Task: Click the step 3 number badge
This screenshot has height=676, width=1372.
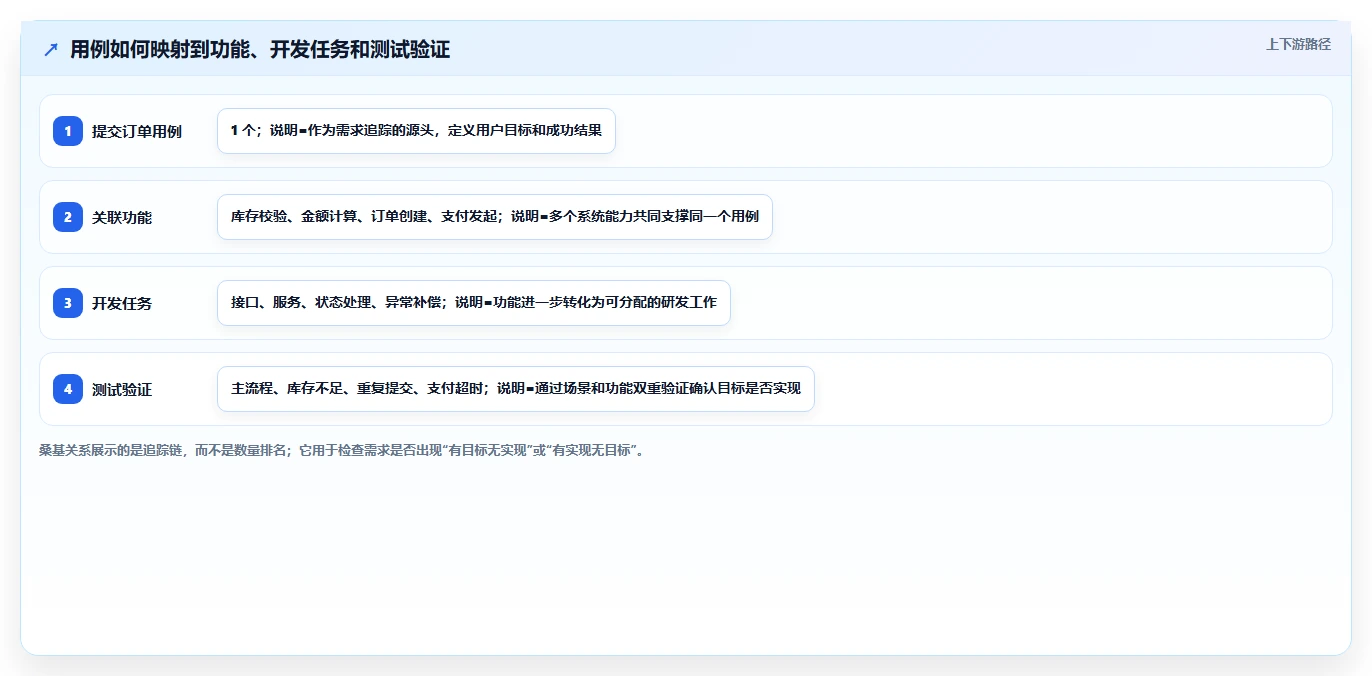Action: 68,303
